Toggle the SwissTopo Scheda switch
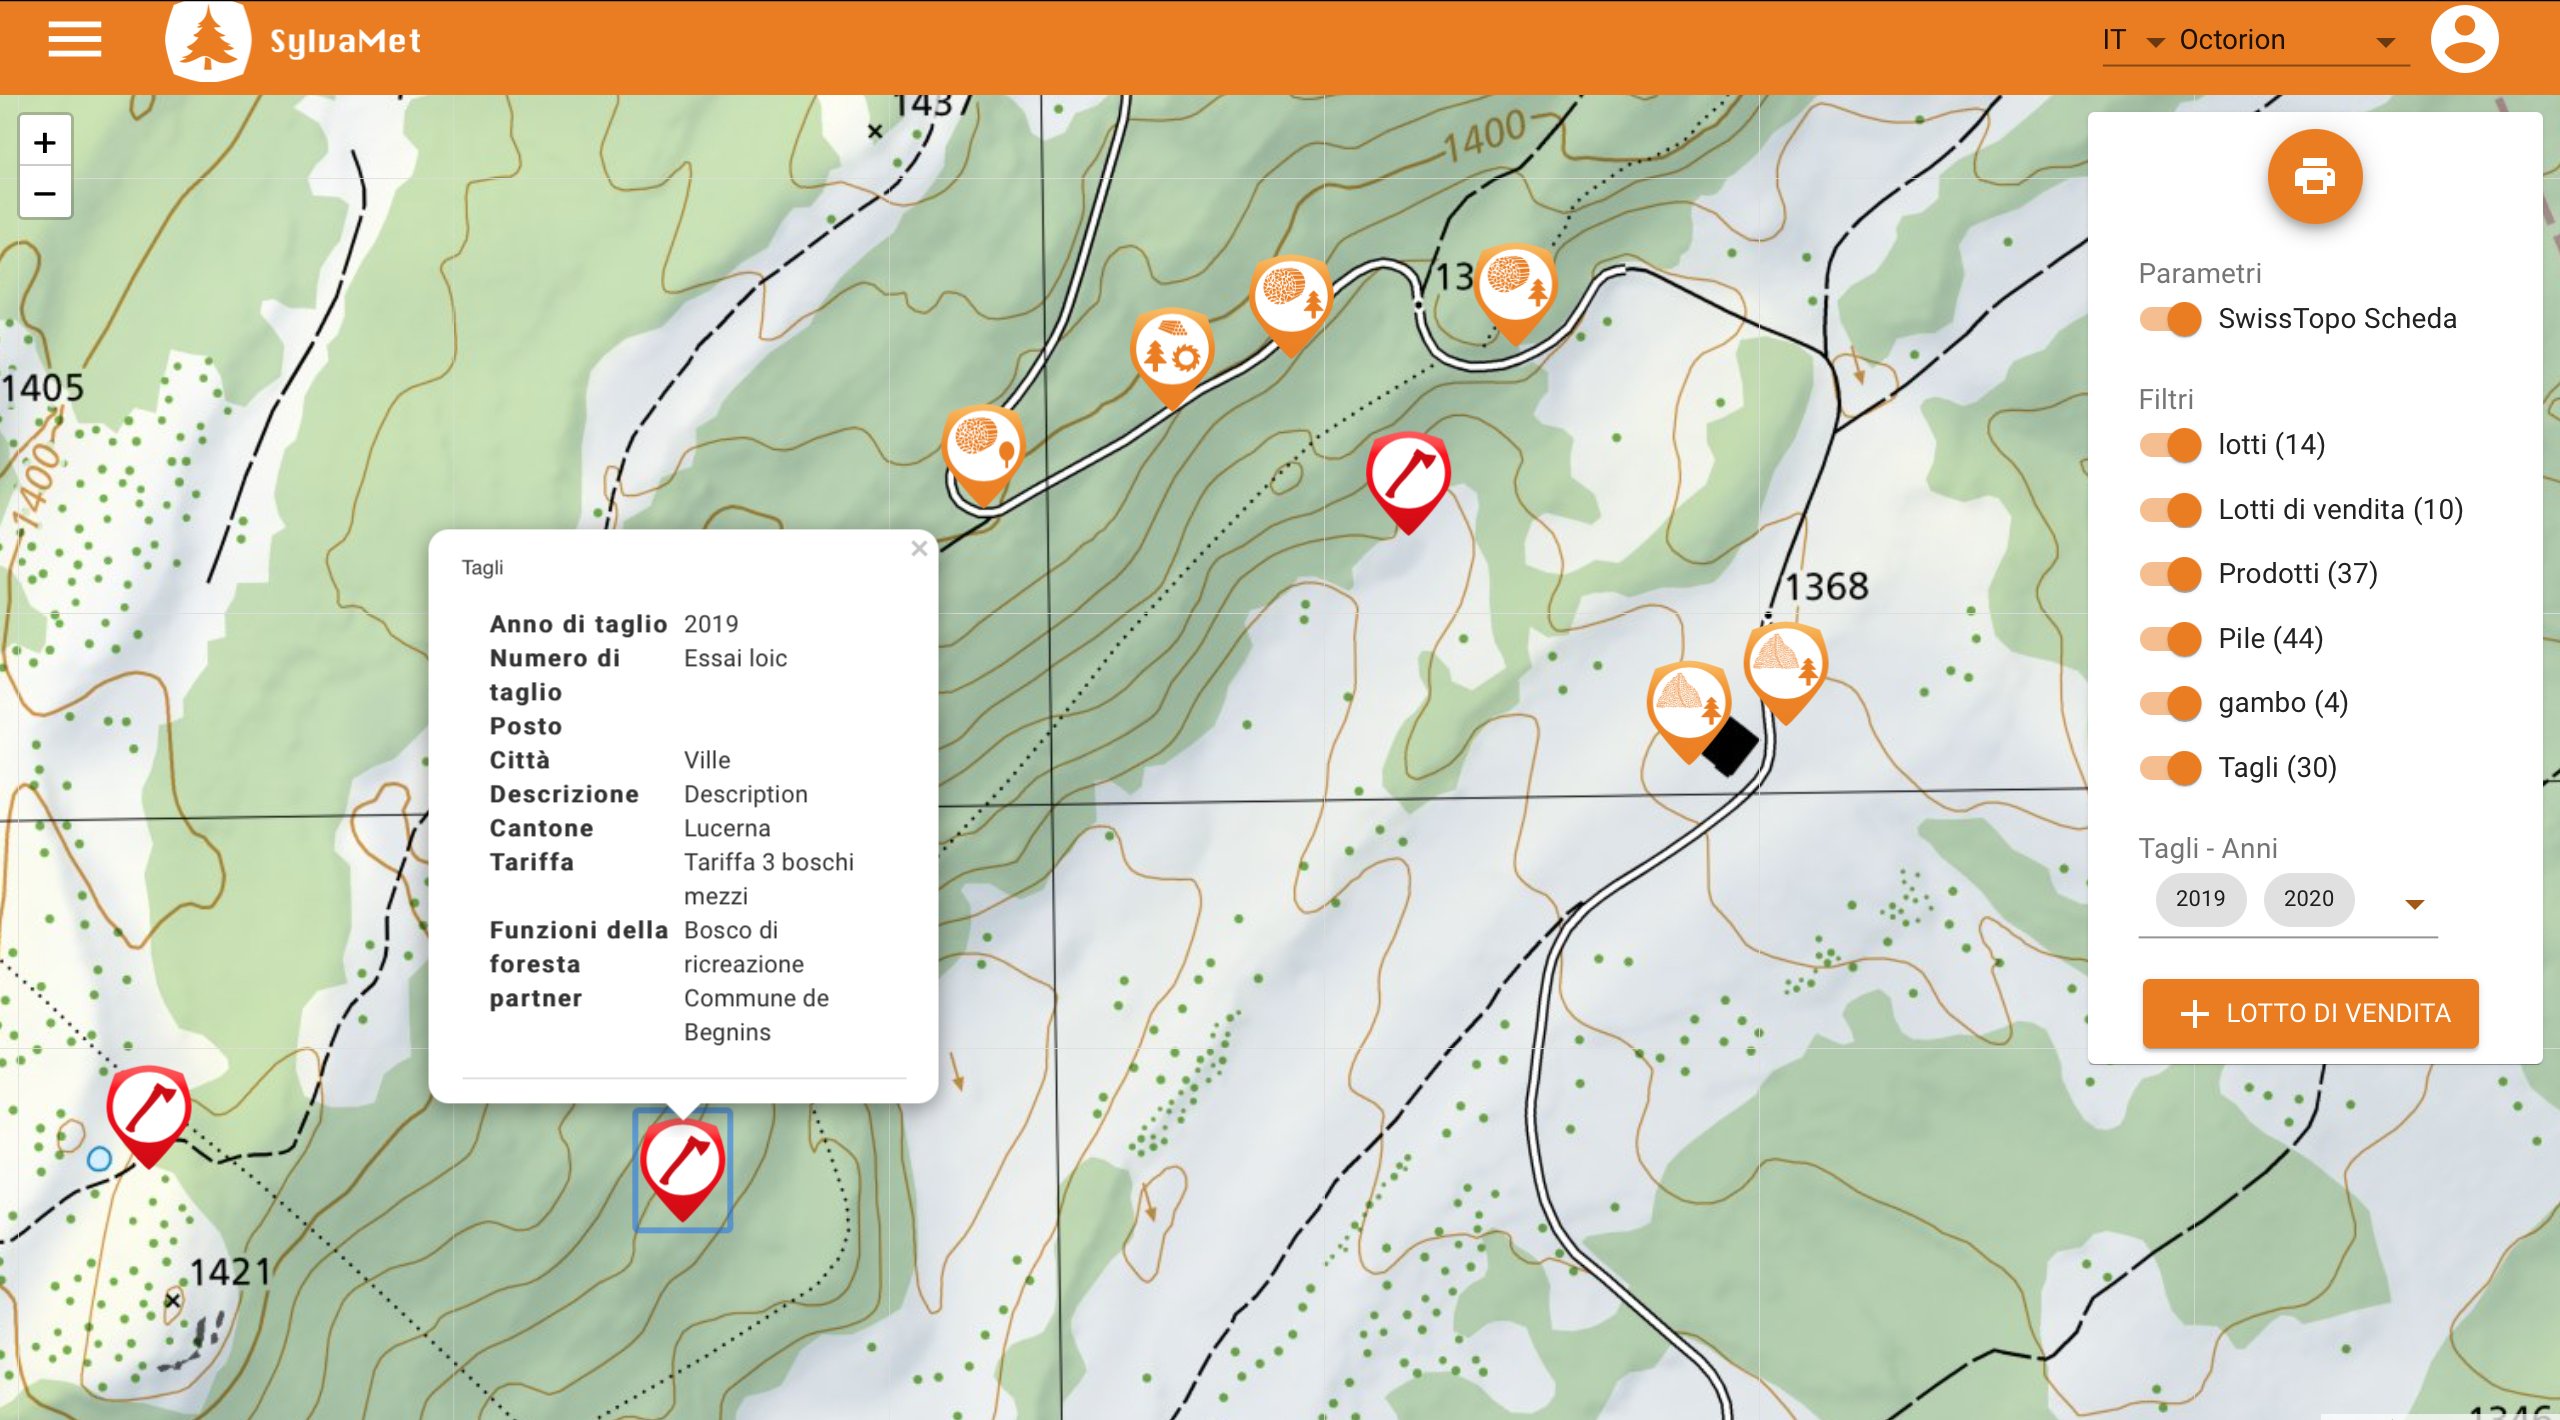Screen dimensions: 2560x1420 click(x=2170, y=319)
